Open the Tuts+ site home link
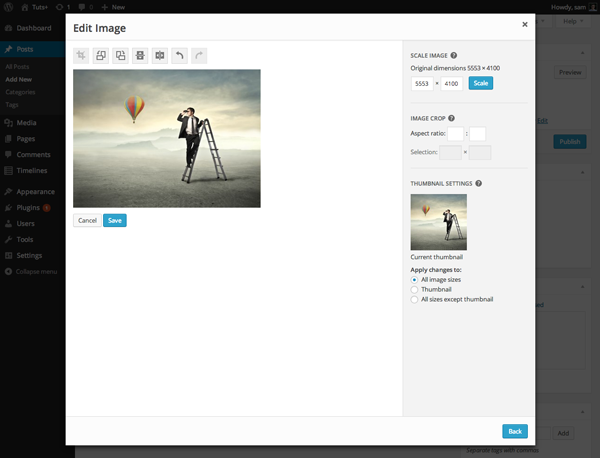This screenshot has width=600, height=458. click(x=35, y=7)
